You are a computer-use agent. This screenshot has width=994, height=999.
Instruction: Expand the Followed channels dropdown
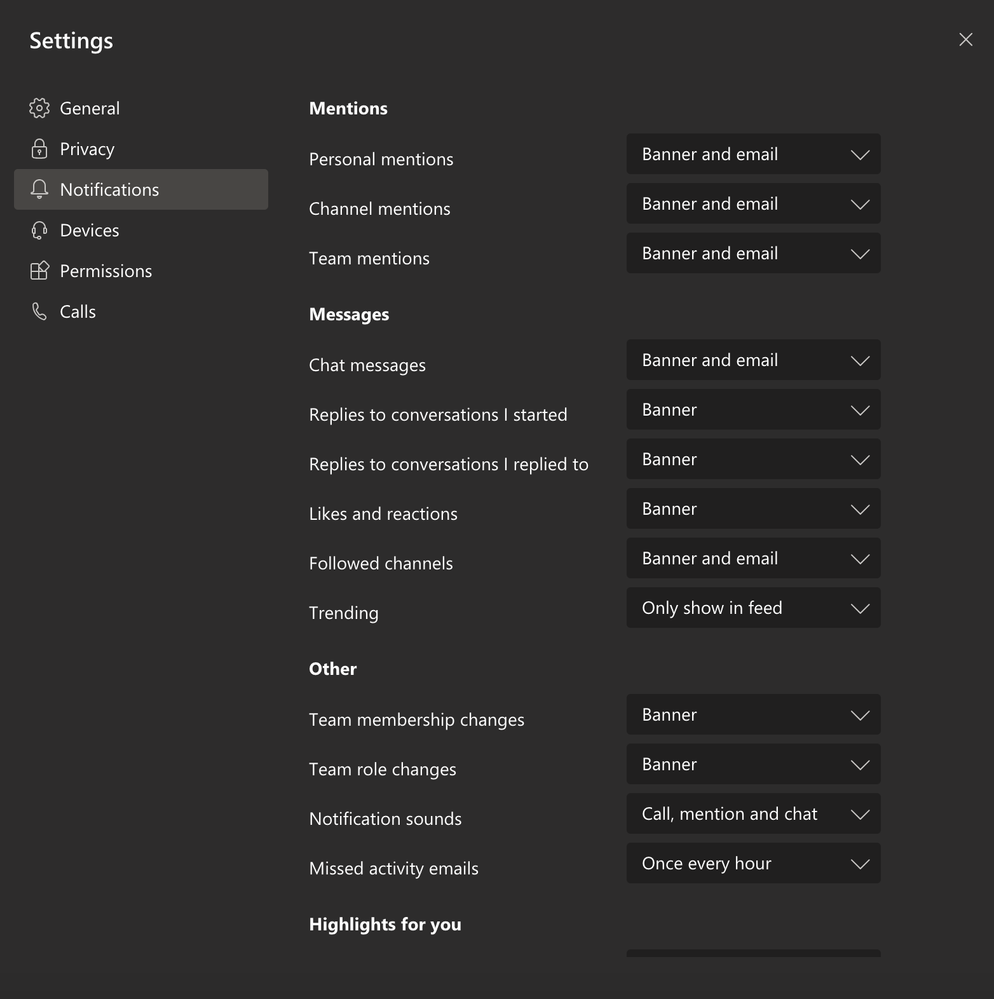coord(753,559)
